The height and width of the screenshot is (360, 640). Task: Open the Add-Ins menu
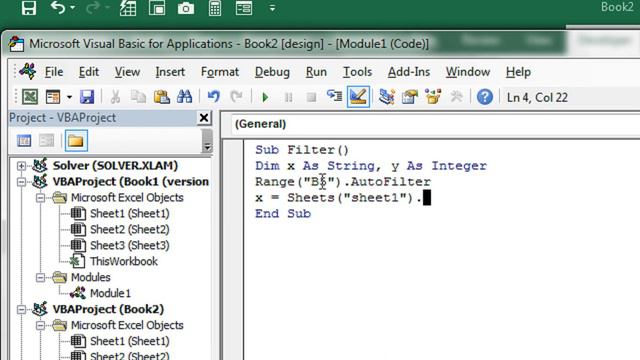409,72
